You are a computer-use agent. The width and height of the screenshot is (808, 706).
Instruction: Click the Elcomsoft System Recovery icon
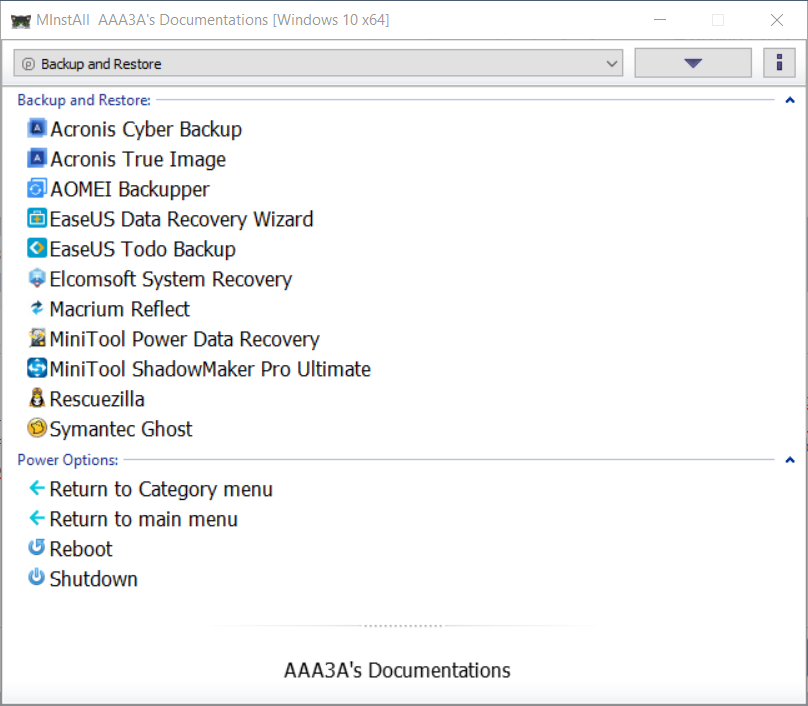click(x=37, y=278)
